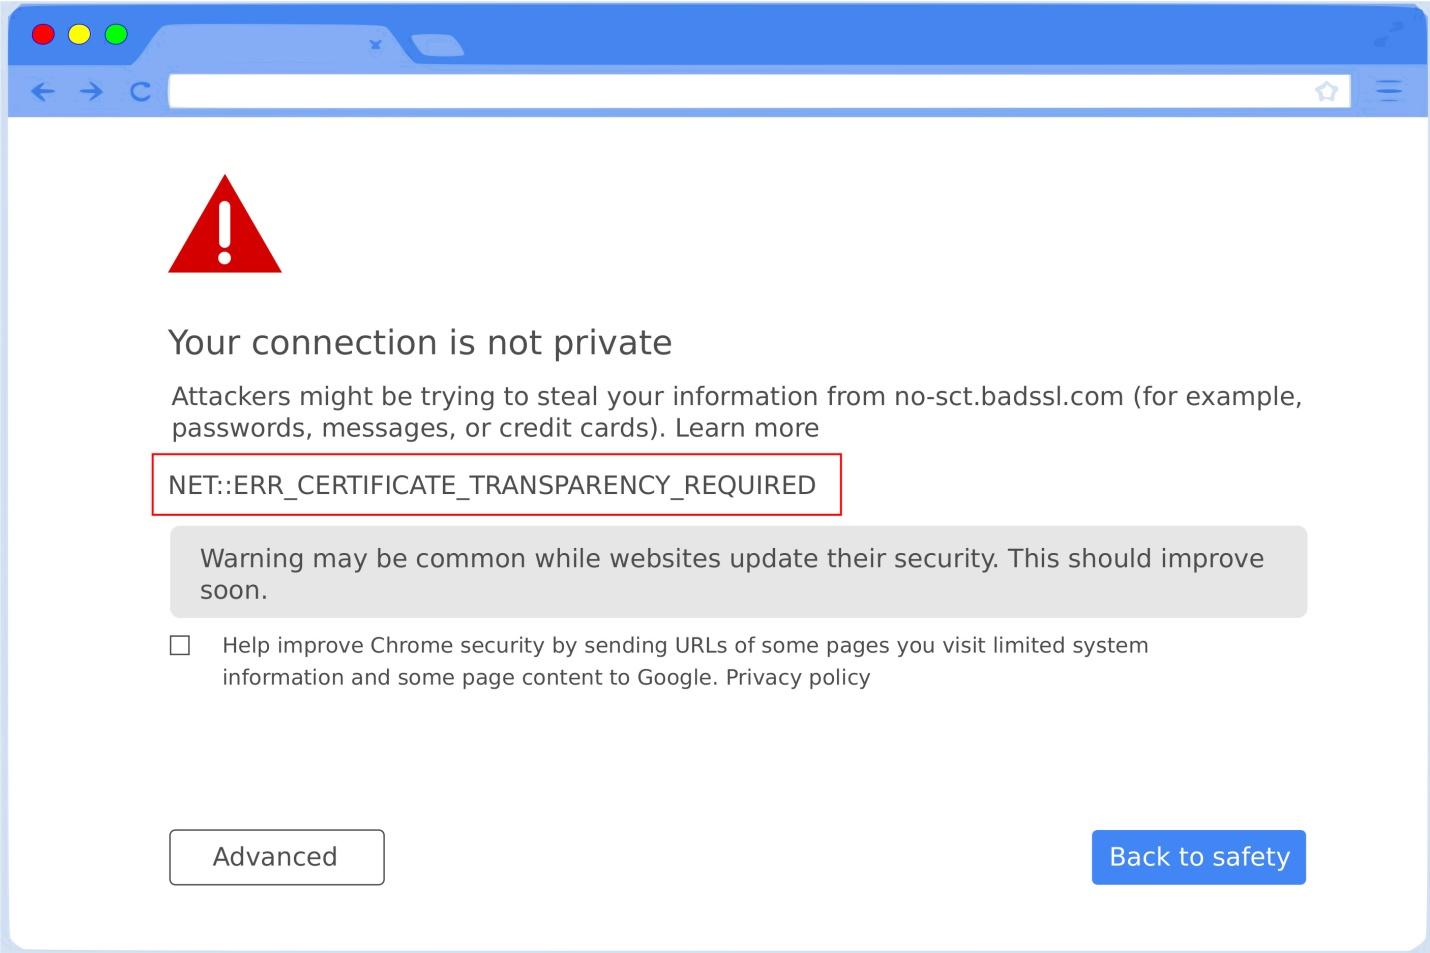Image resolution: width=1430 pixels, height=953 pixels.
Task: Click the back navigation arrow
Action: click(x=42, y=91)
